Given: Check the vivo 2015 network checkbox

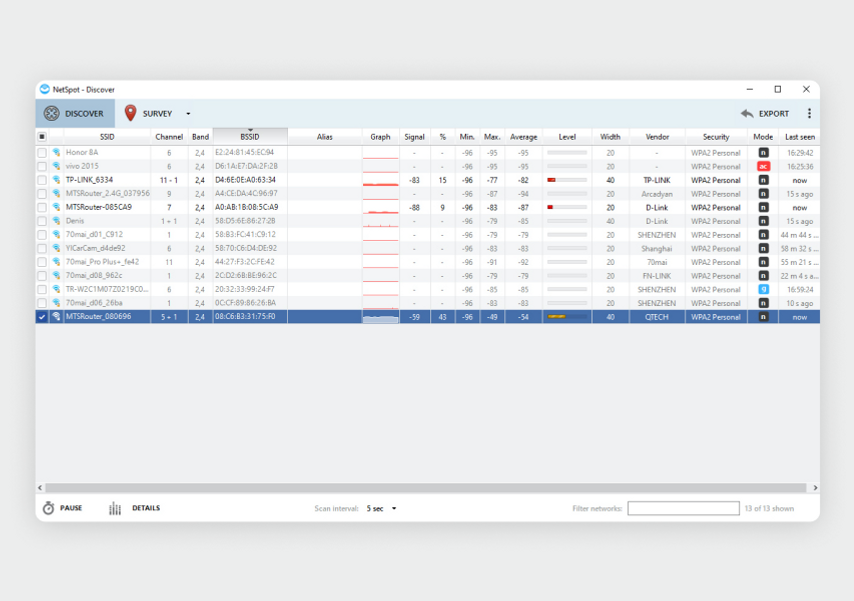Looking at the screenshot, I should pyautogui.click(x=42, y=166).
